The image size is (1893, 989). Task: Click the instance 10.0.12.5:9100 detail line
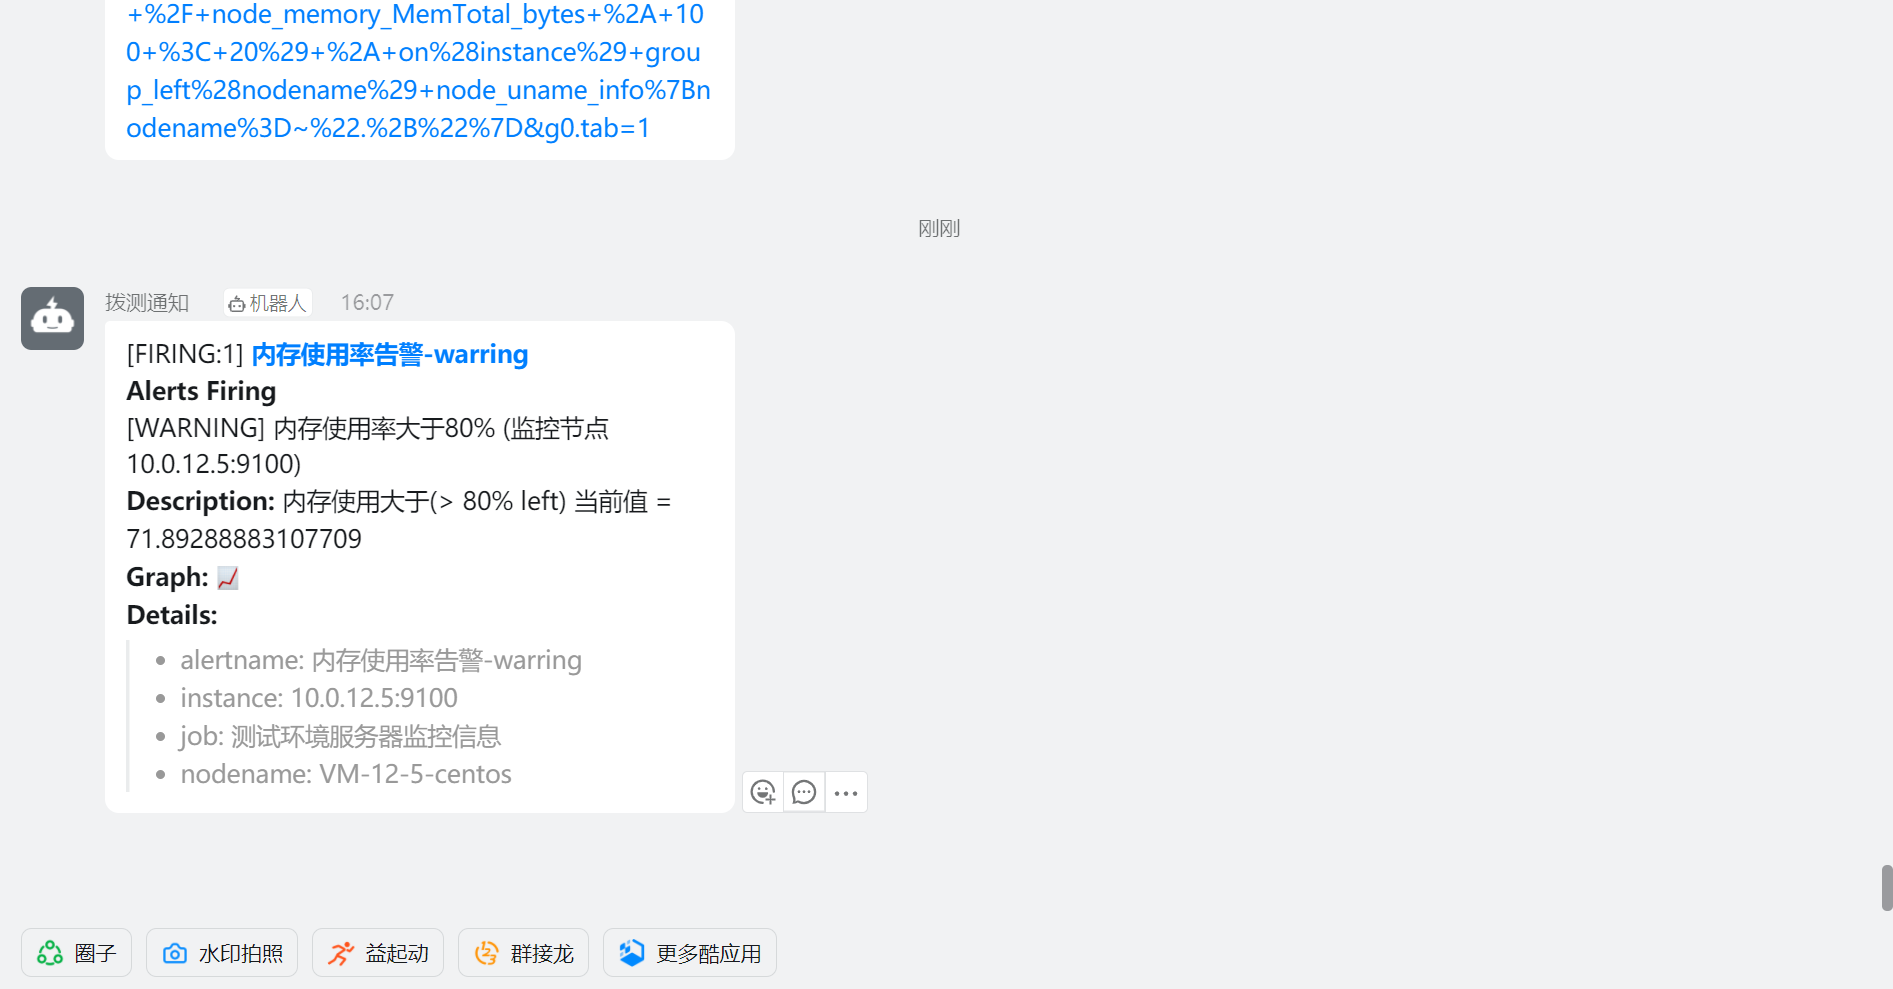click(x=319, y=698)
